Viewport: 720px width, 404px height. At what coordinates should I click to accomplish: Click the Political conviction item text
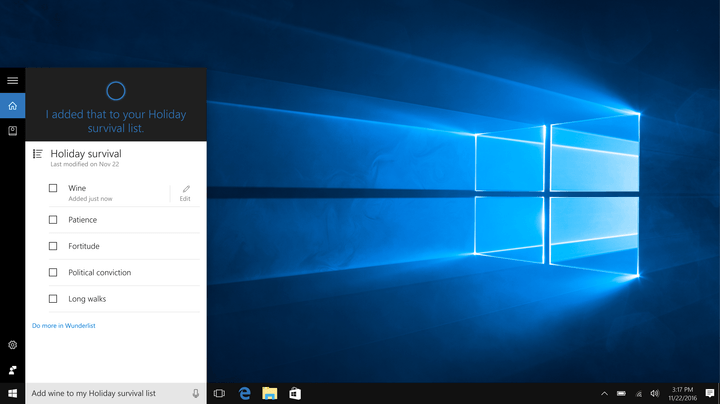(100, 273)
